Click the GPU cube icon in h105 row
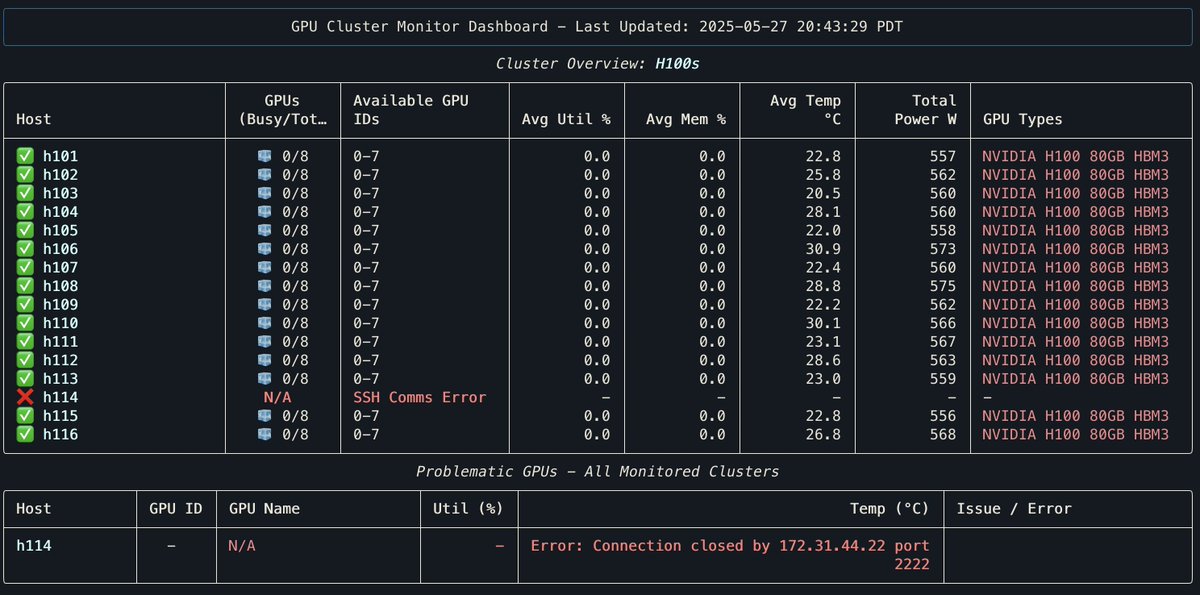 pos(265,230)
